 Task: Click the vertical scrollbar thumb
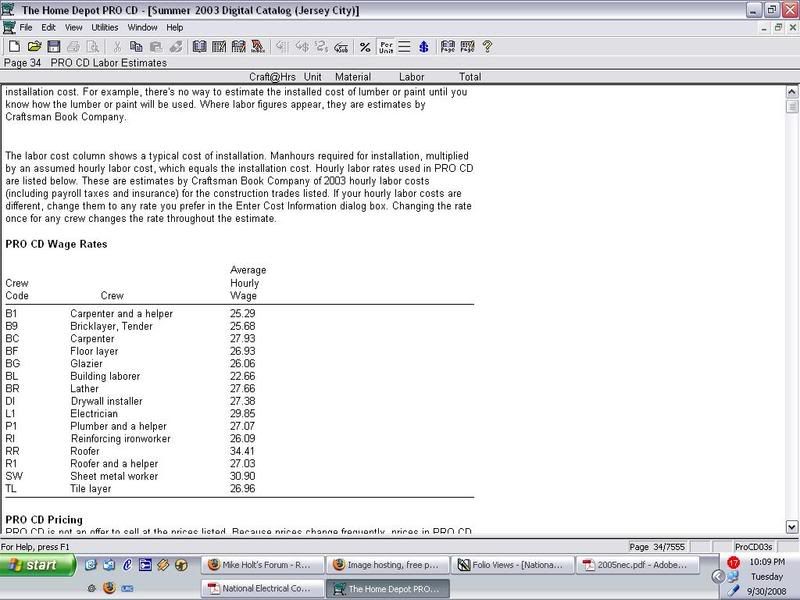[791, 106]
